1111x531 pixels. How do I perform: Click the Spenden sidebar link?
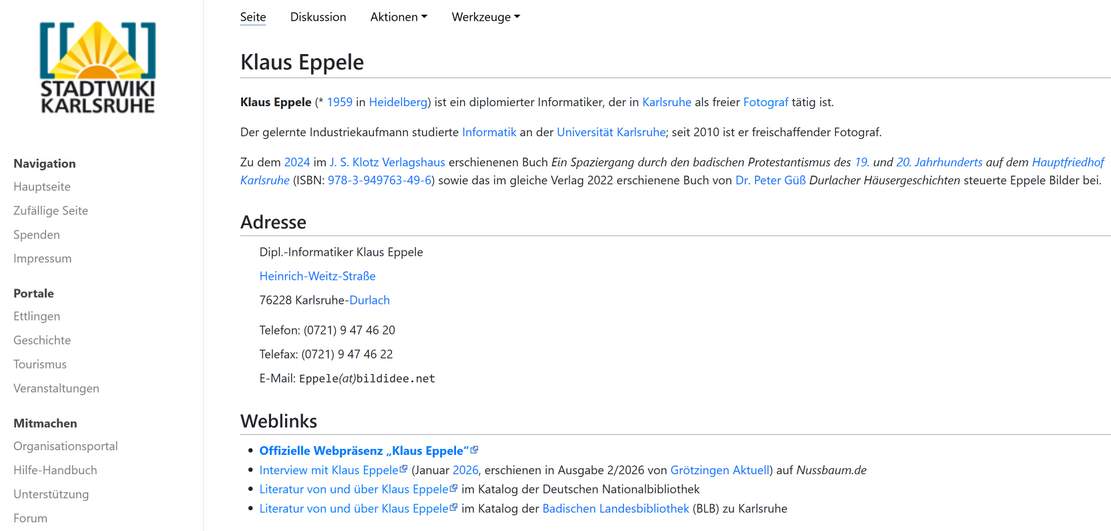37,235
